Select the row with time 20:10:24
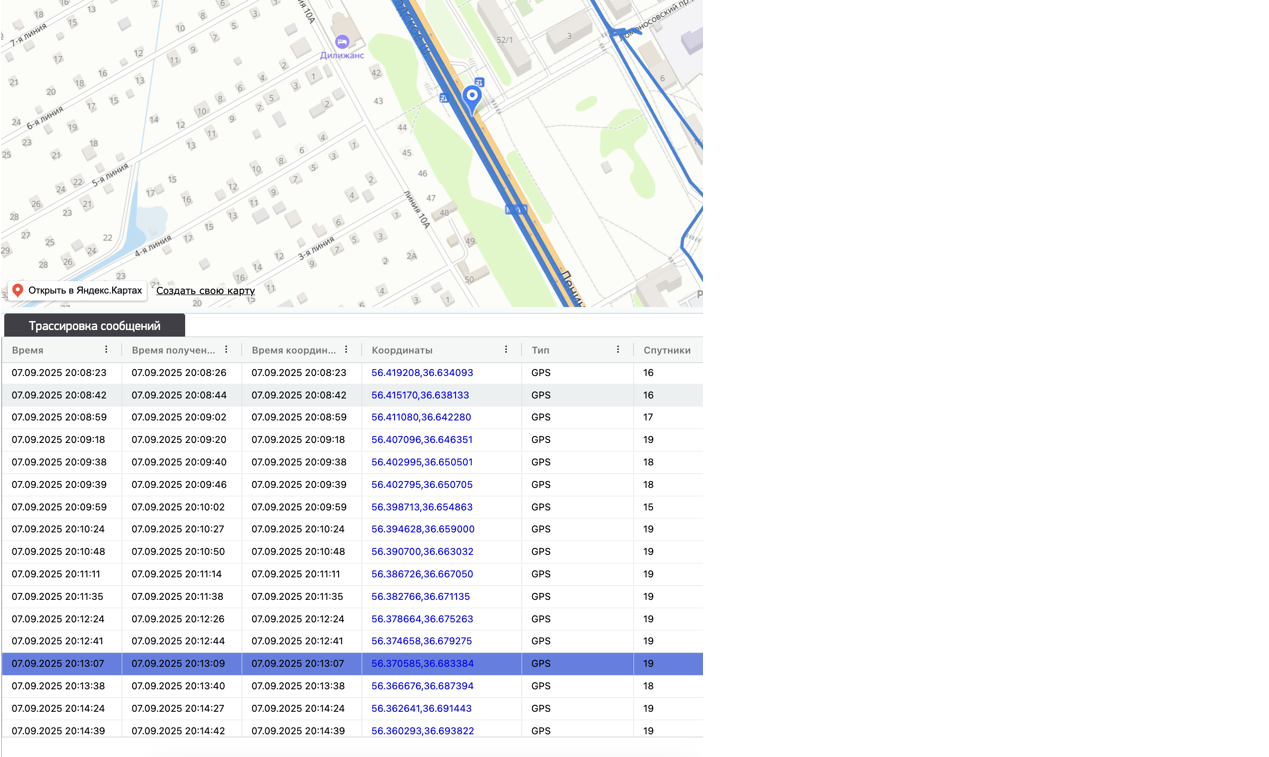Viewport: 1269px width, 757px height. (x=58, y=530)
